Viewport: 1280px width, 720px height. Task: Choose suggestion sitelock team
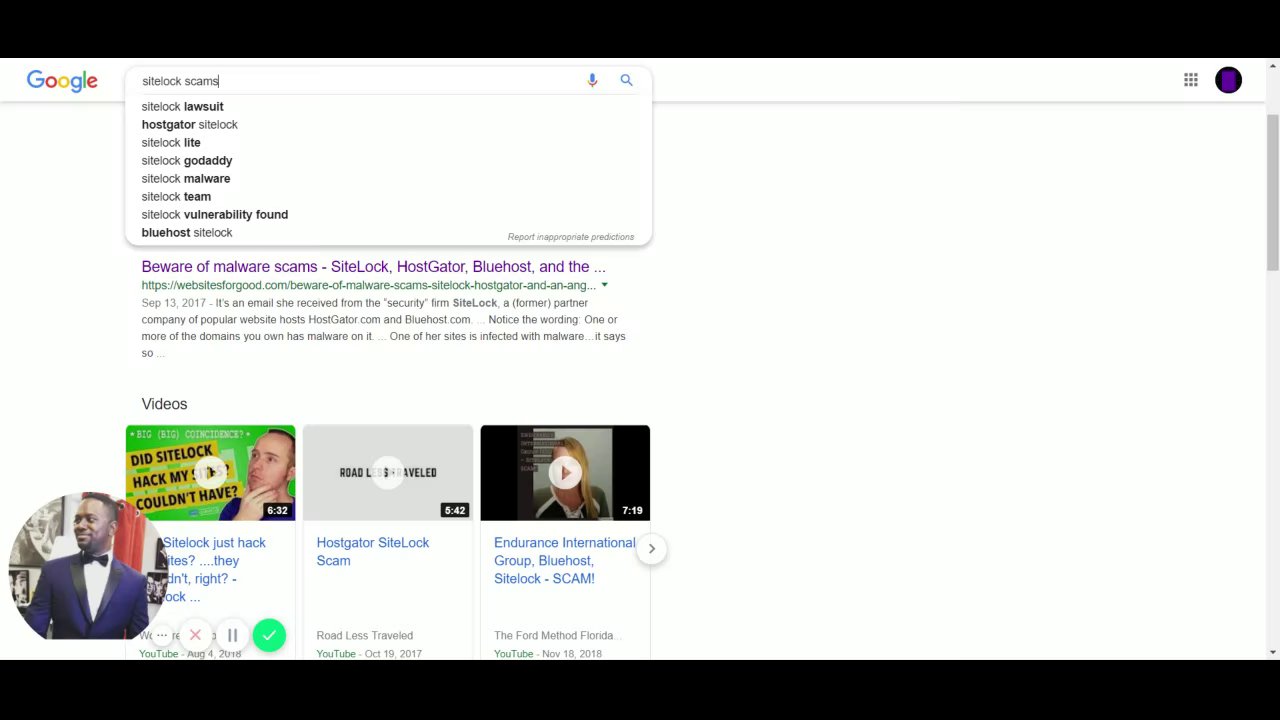[x=176, y=196]
